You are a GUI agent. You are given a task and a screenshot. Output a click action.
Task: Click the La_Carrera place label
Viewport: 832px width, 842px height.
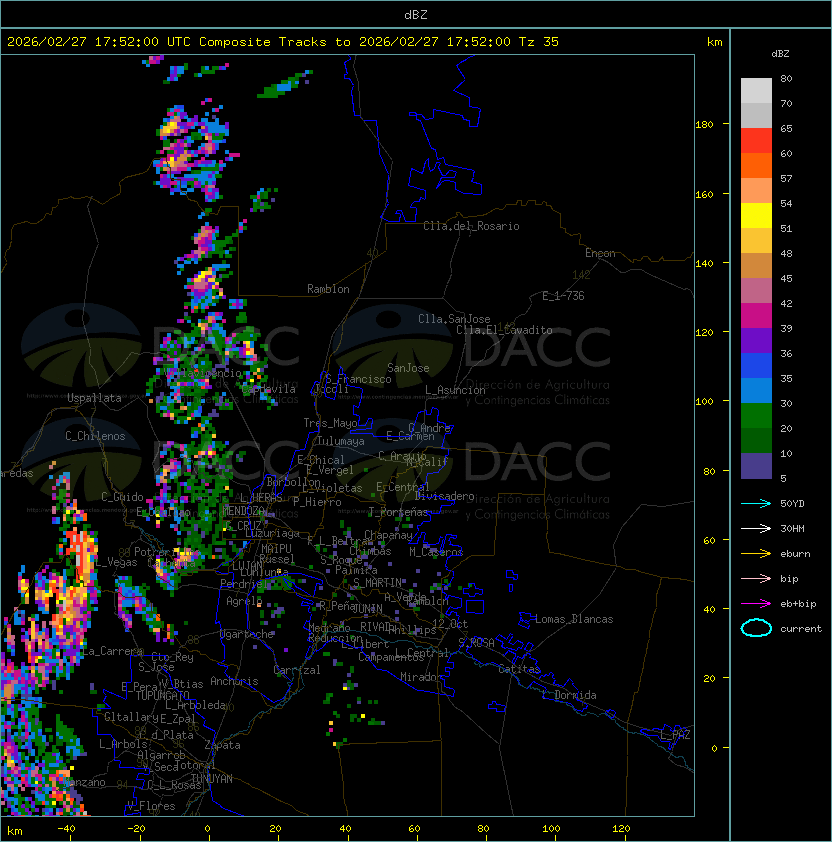[x=113, y=651]
